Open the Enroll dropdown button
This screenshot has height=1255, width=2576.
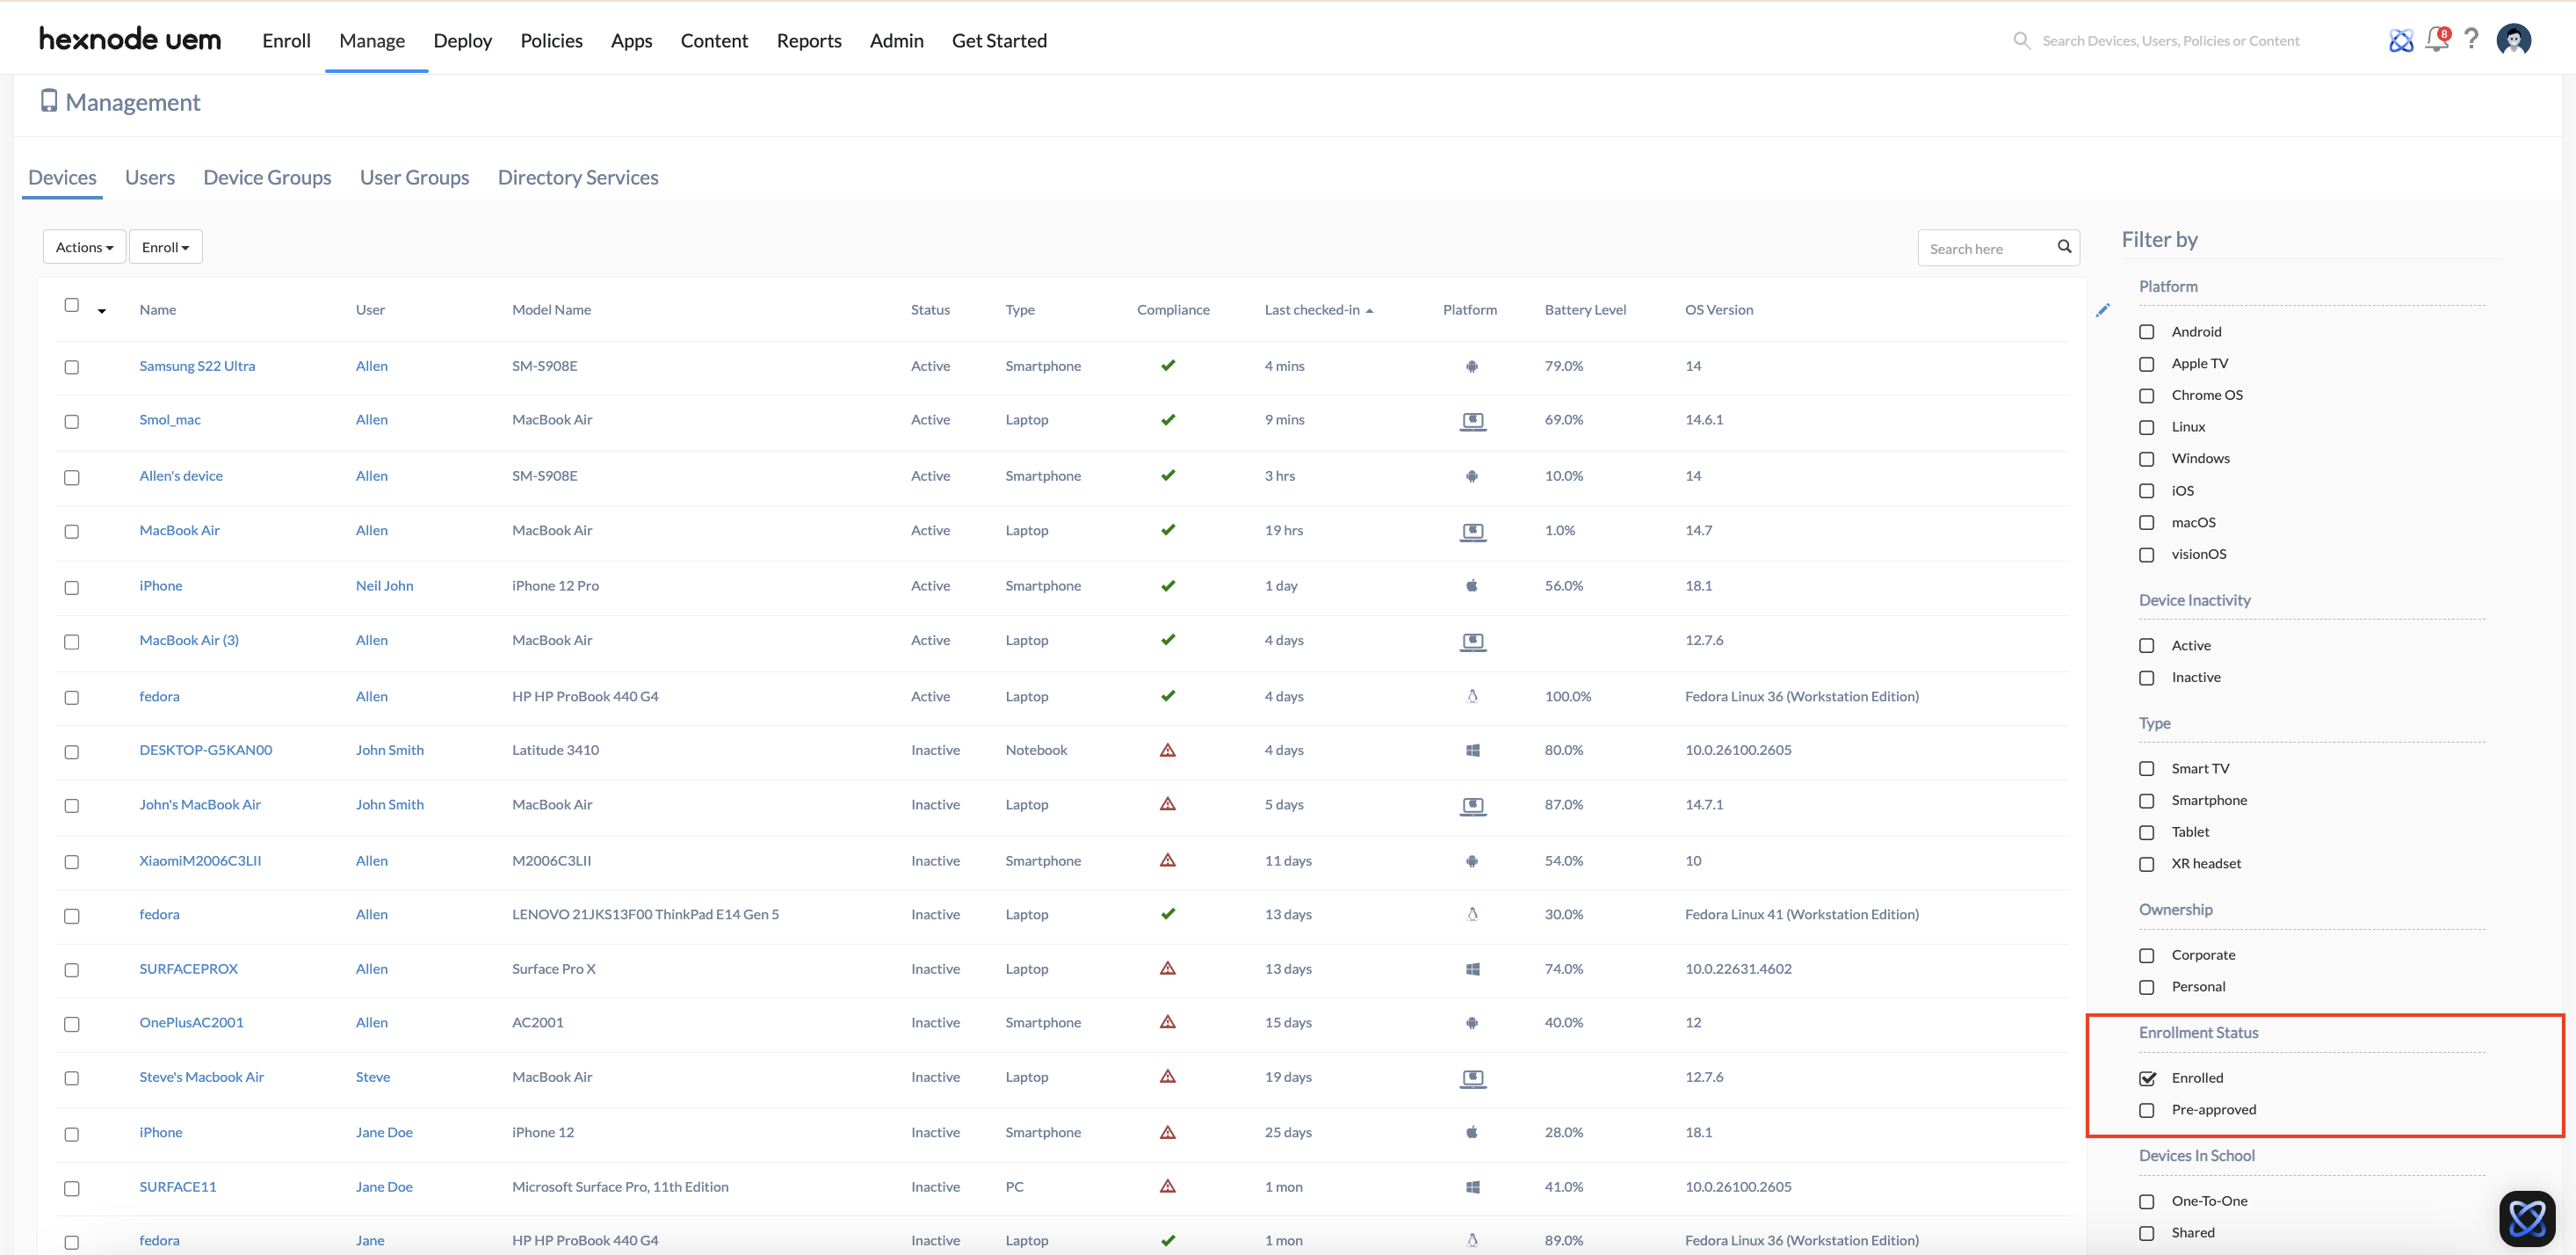(x=165, y=247)
